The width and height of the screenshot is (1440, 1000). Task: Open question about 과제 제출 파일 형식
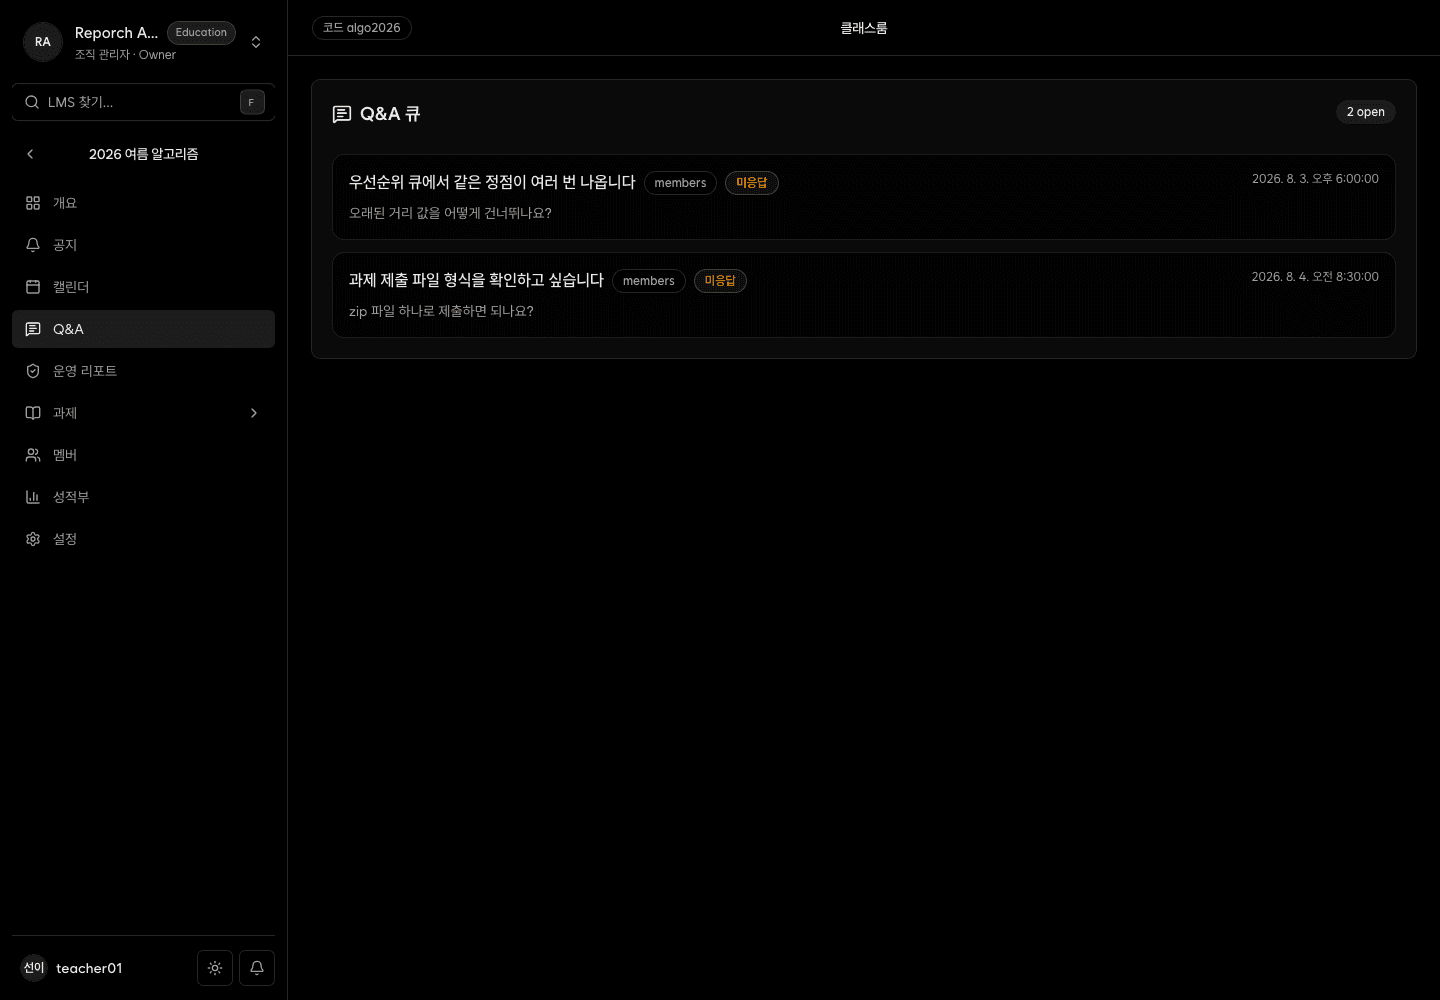(864, 295)
